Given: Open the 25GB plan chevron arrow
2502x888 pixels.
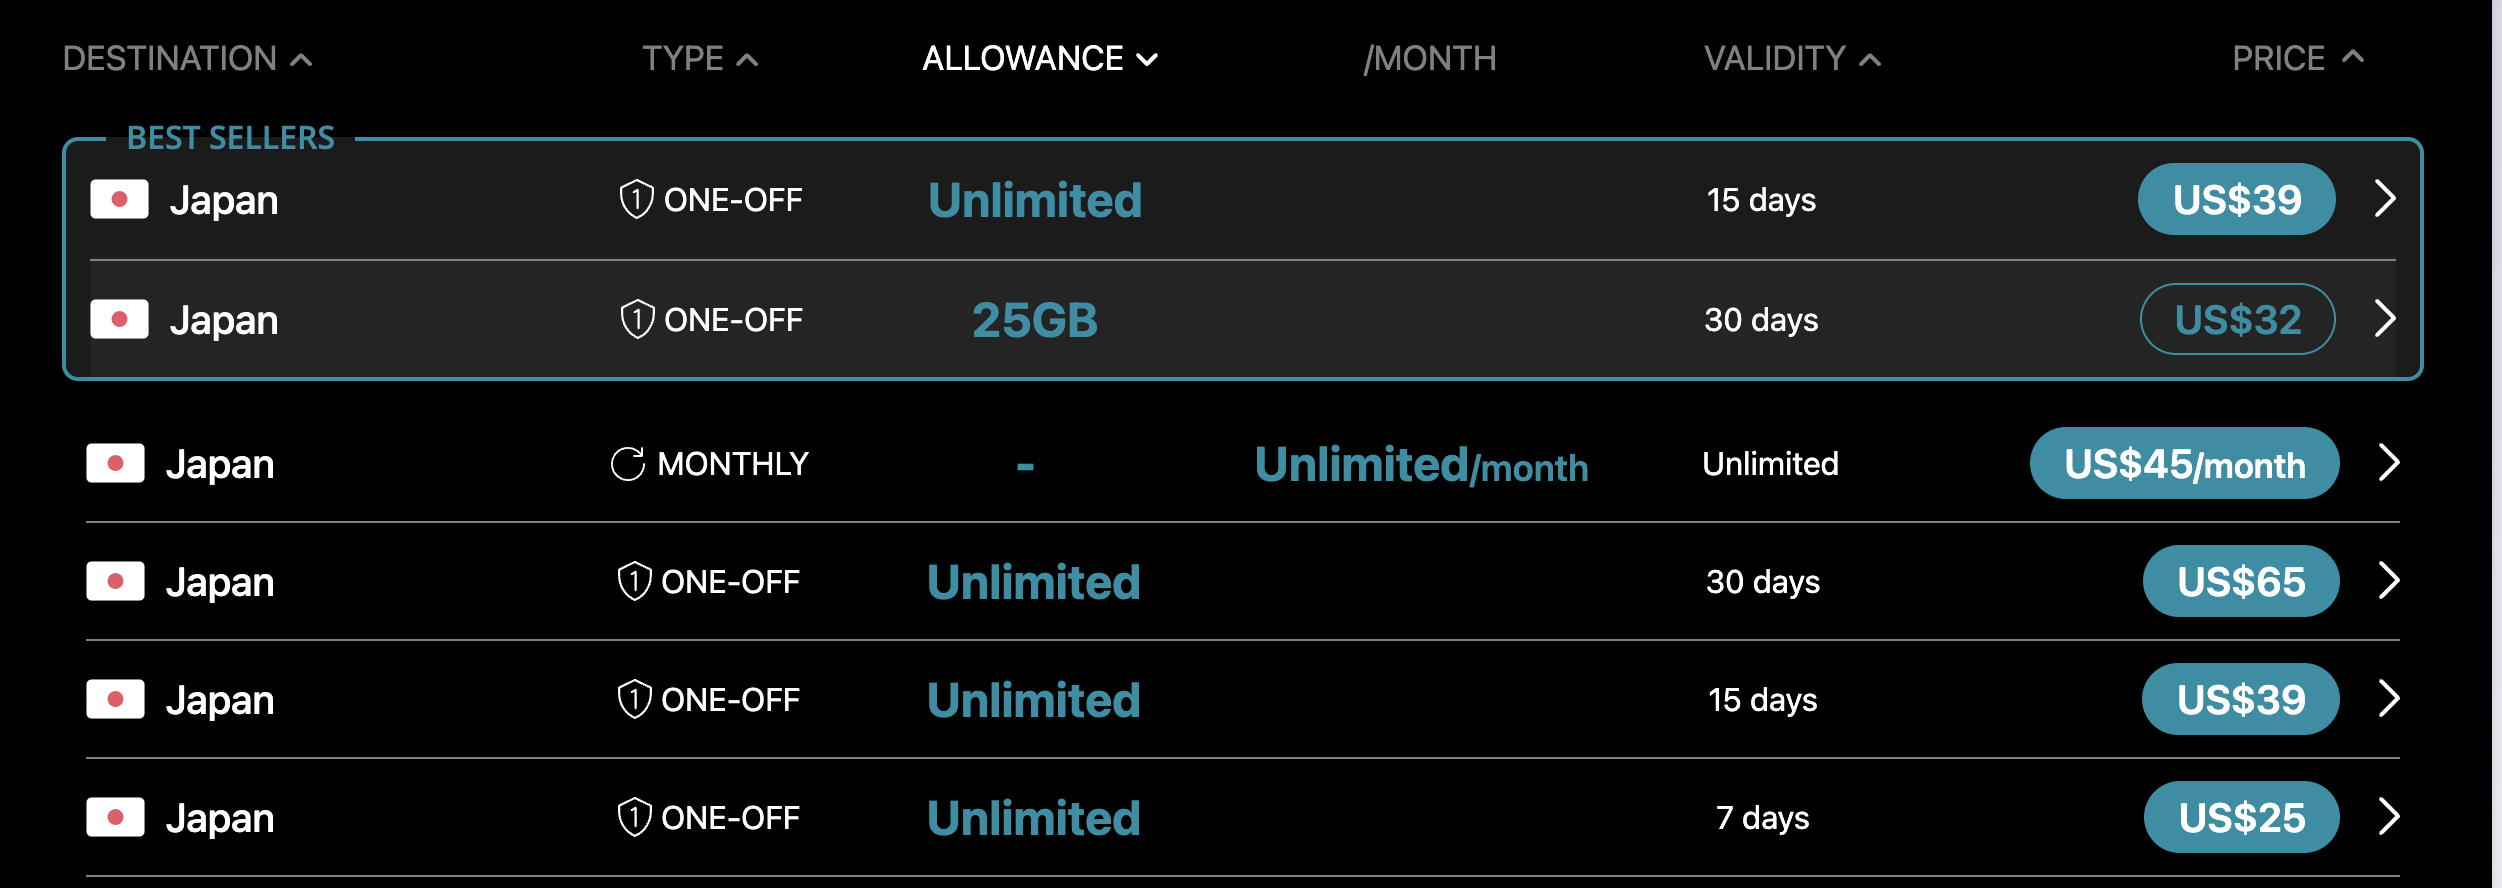Looking at the screenshot, I should click(x=2385, y=320).
